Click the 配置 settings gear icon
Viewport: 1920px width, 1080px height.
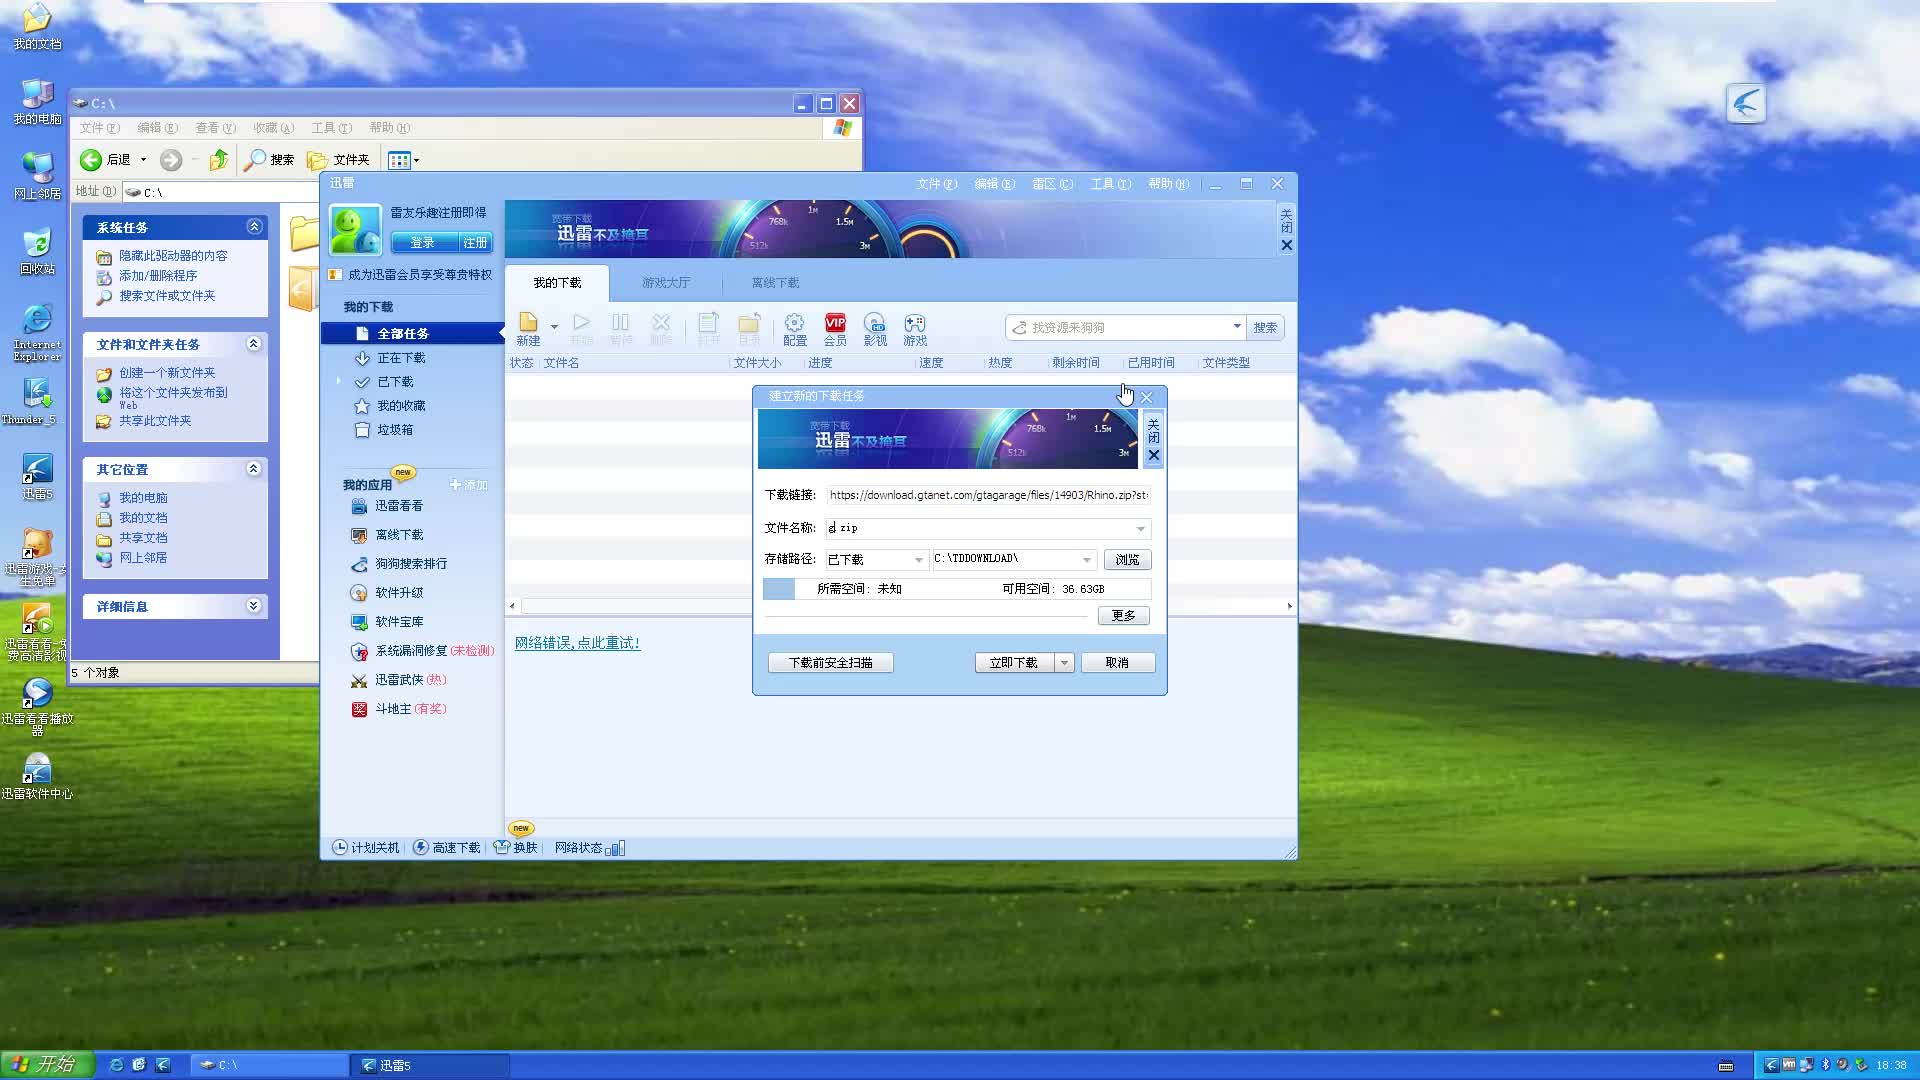click(795, 328)
